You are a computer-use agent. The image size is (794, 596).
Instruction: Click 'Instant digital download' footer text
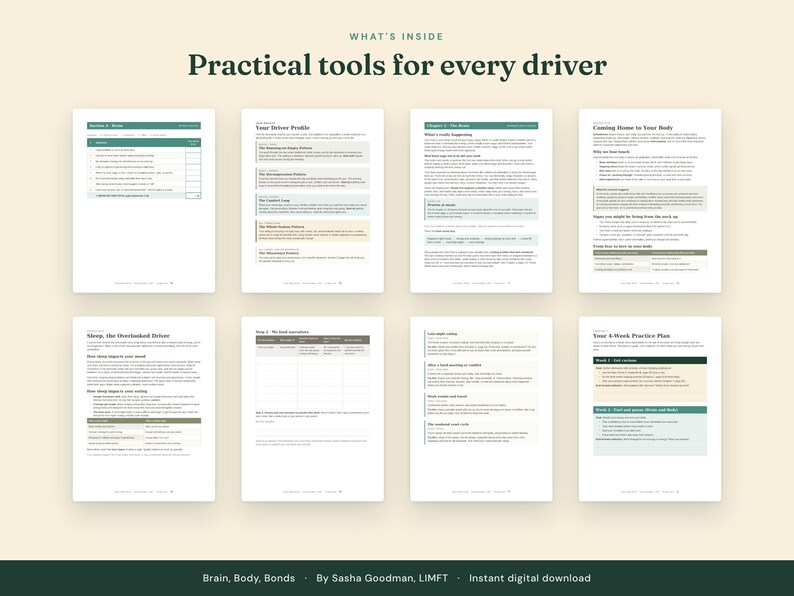(530, 578)
